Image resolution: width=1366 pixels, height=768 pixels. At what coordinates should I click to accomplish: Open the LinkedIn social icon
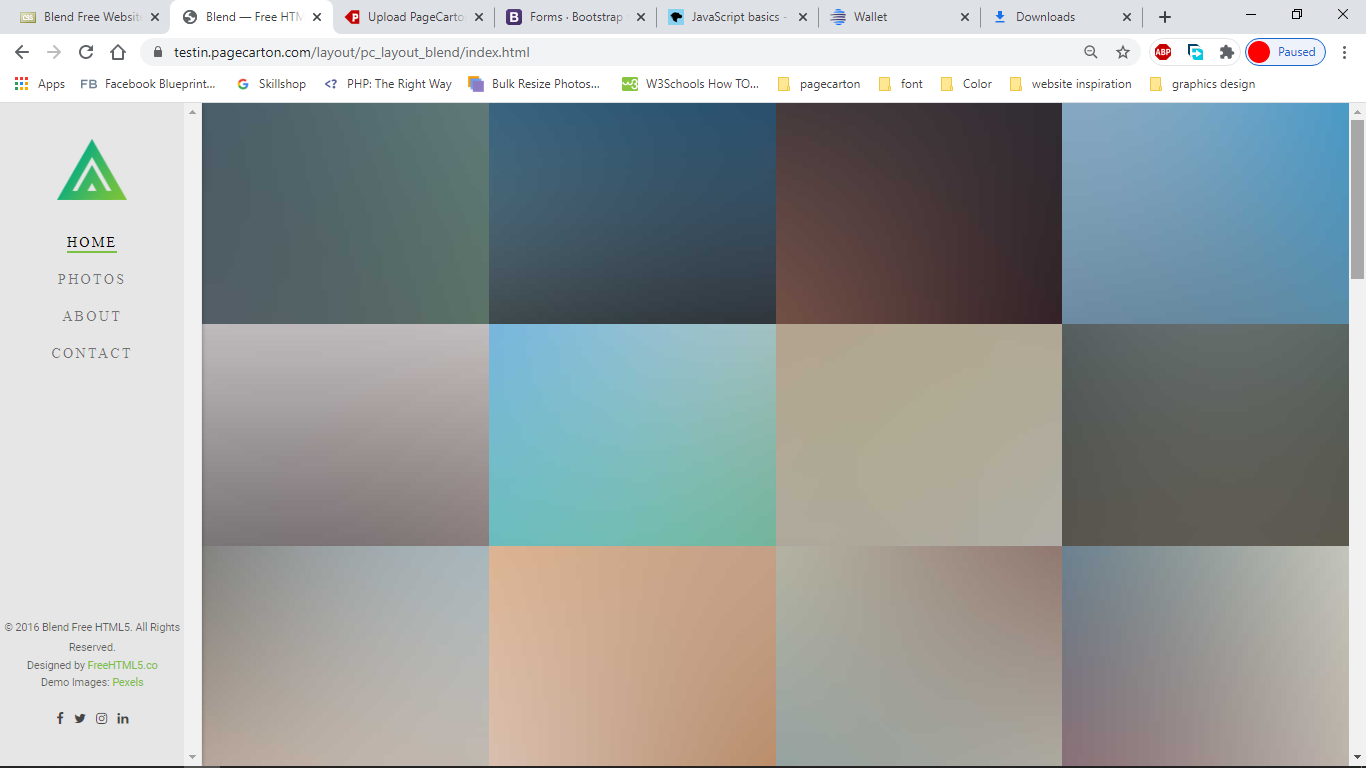[123, 718]
